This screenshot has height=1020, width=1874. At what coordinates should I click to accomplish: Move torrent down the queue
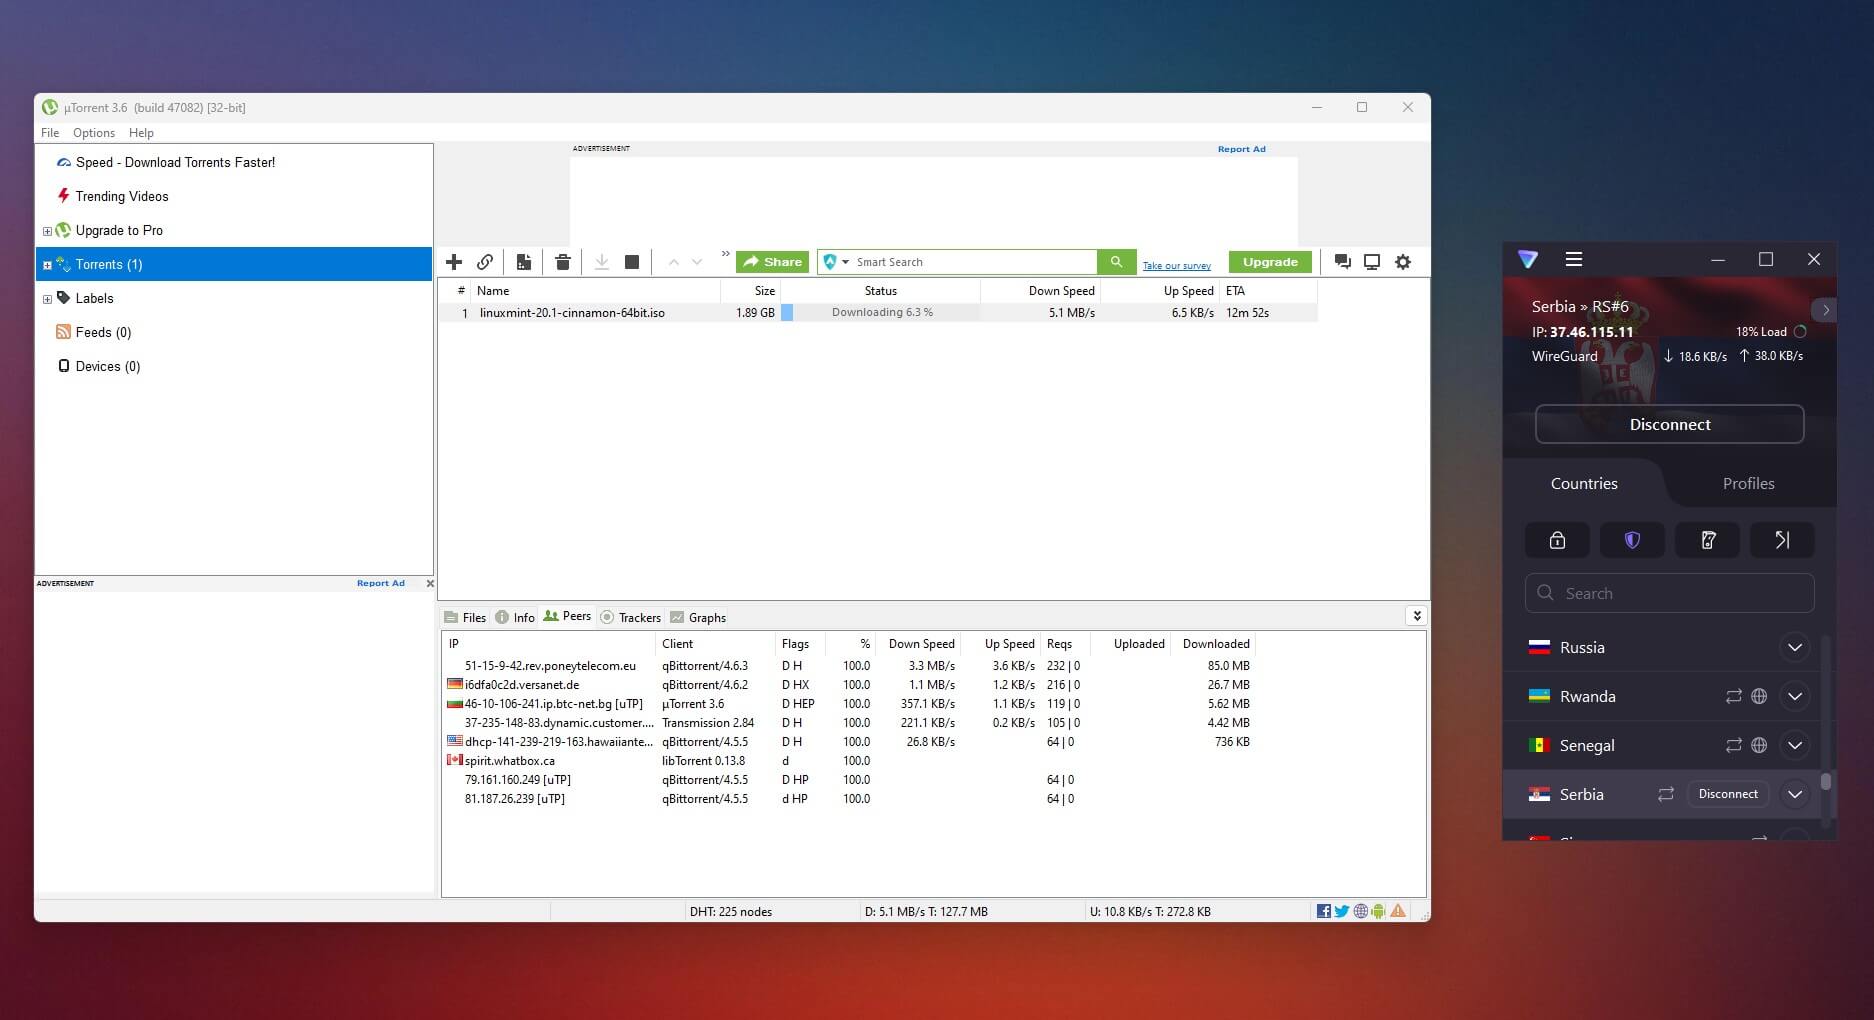[x=697, y=262]
